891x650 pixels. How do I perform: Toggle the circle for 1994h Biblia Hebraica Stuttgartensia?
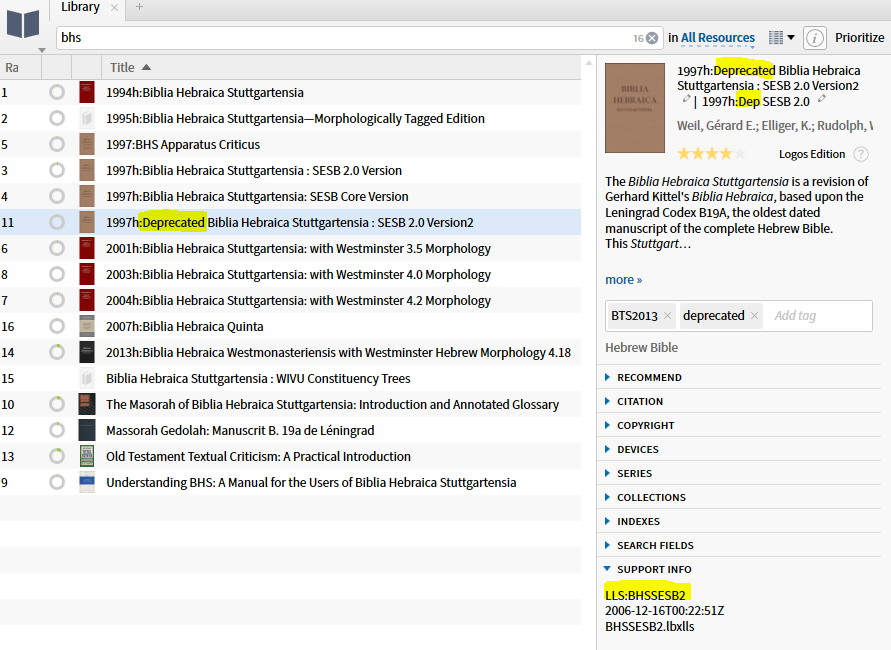point(57,92)
